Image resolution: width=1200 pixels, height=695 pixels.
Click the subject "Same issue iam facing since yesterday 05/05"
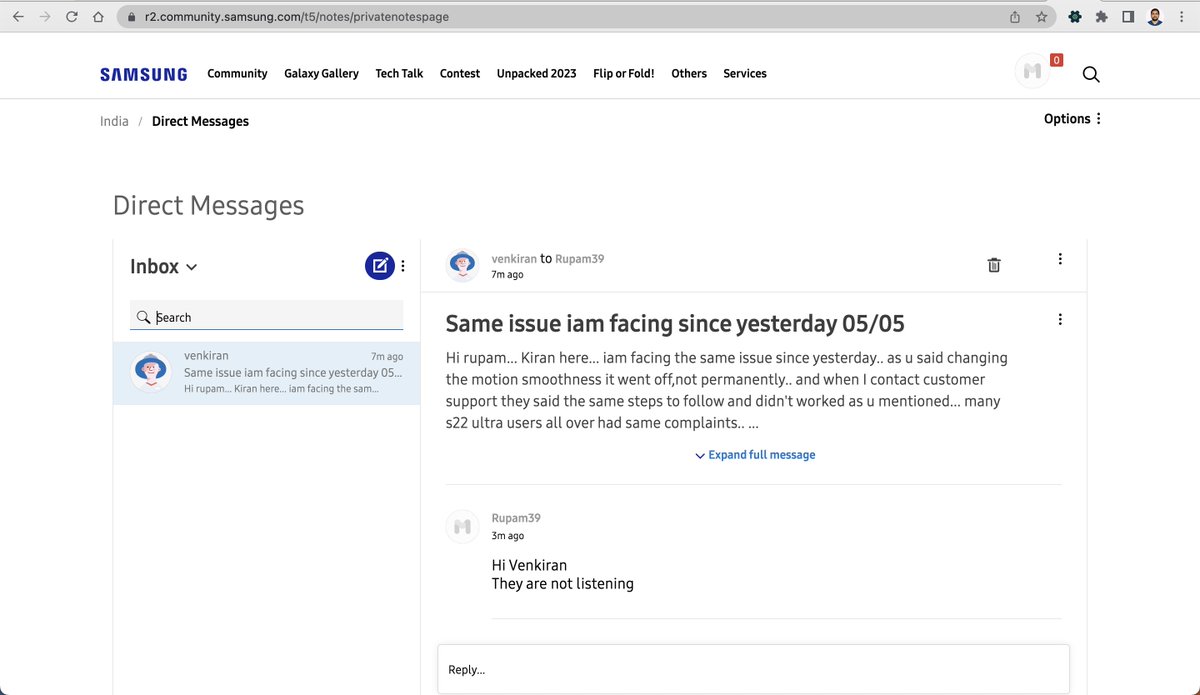coord(675,324)
